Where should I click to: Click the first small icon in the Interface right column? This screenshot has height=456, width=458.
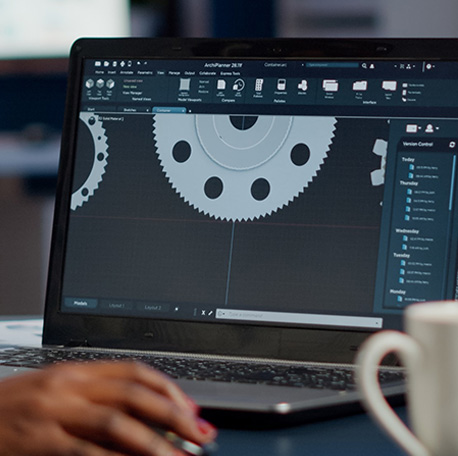tap(405, 85)
